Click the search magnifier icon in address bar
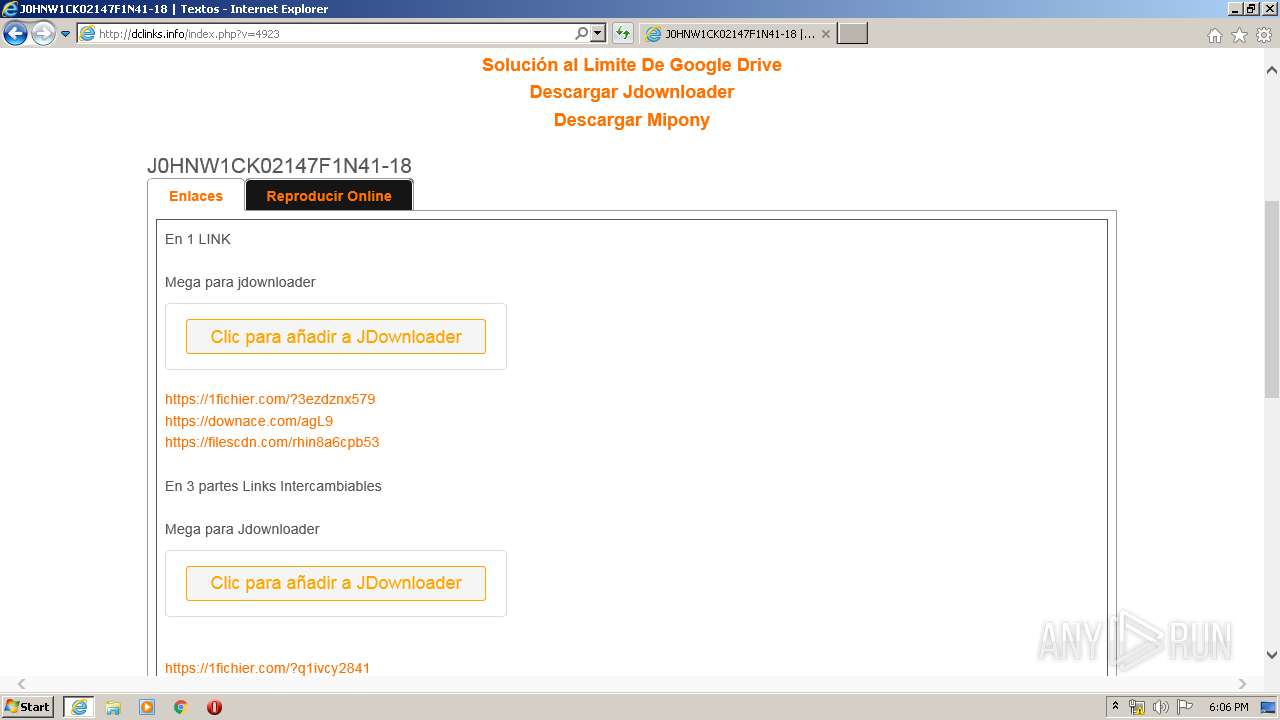Image resolution: width=1280 pixels, height=720 pixels. click(x=581, y=33)
